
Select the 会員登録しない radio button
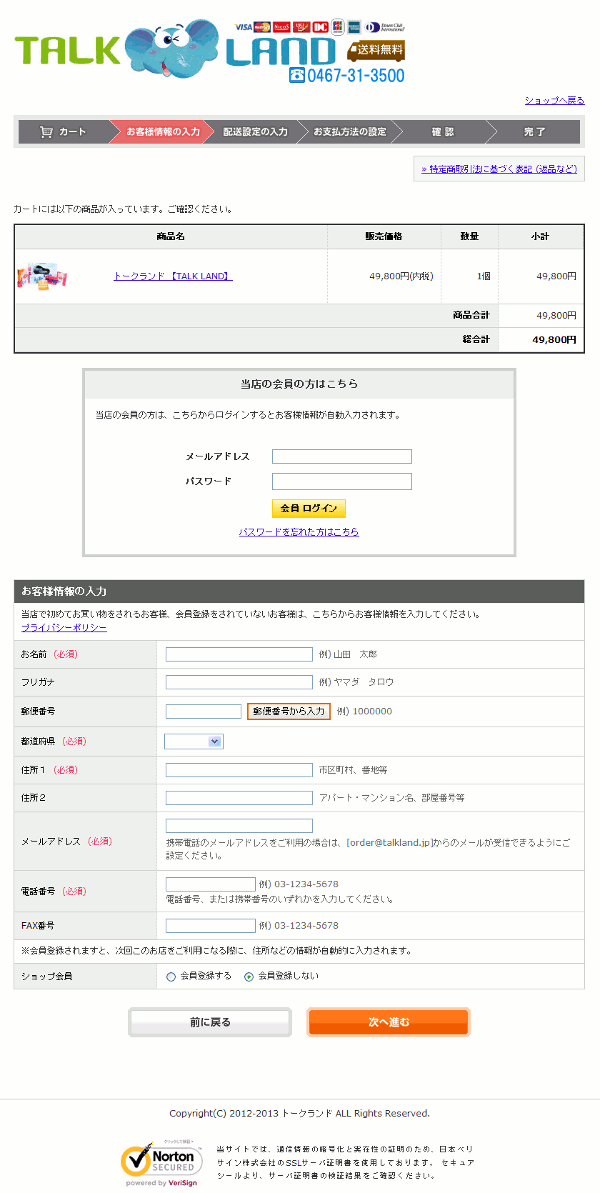(x=249, y=976)
